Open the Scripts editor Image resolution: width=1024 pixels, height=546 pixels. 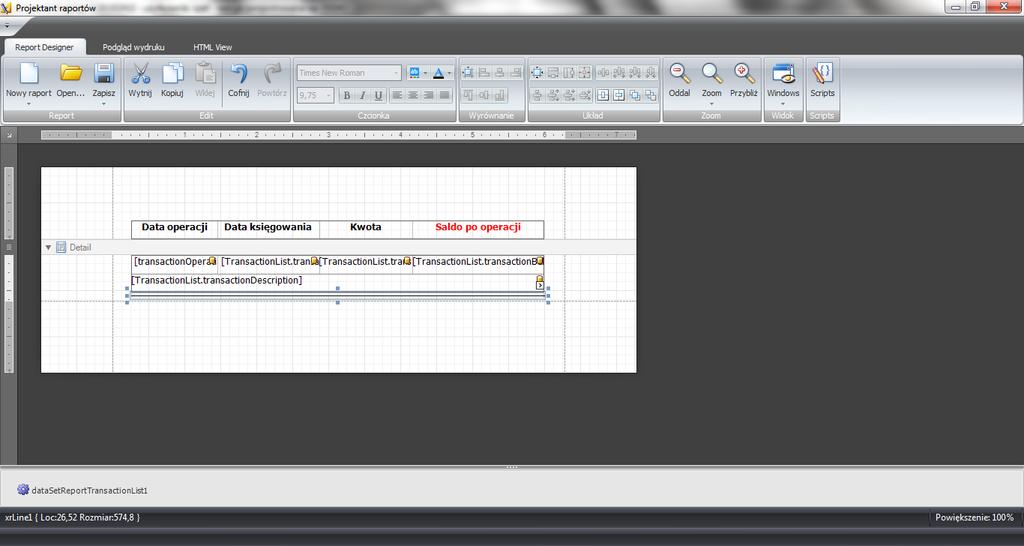pyautogui.click(x=822, y=80)
